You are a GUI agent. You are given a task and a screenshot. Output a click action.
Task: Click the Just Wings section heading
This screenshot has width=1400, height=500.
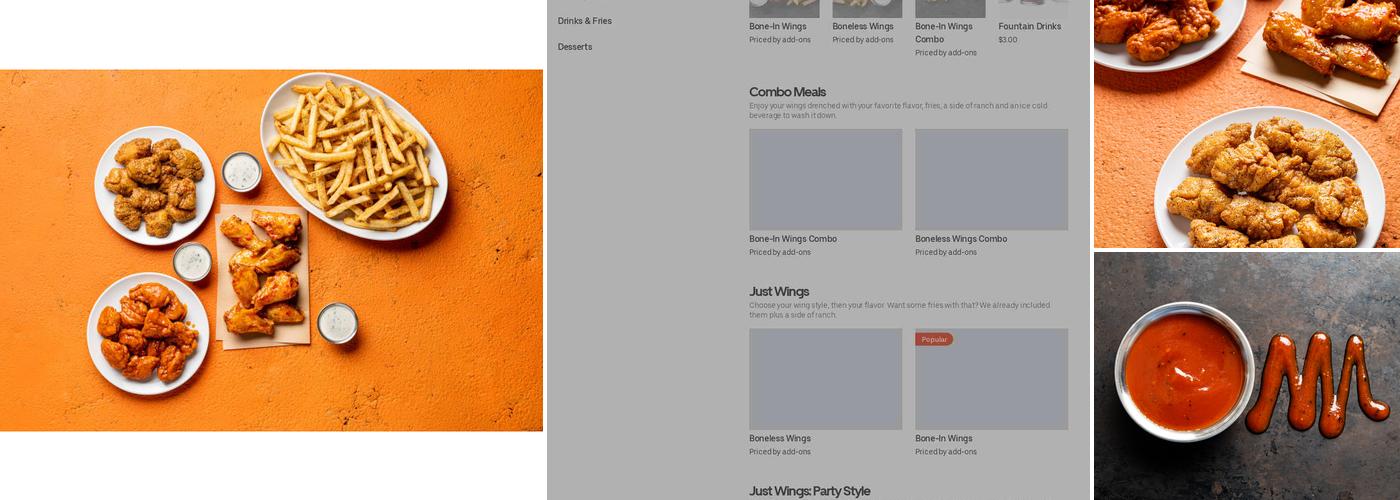[x=779, y=292]
